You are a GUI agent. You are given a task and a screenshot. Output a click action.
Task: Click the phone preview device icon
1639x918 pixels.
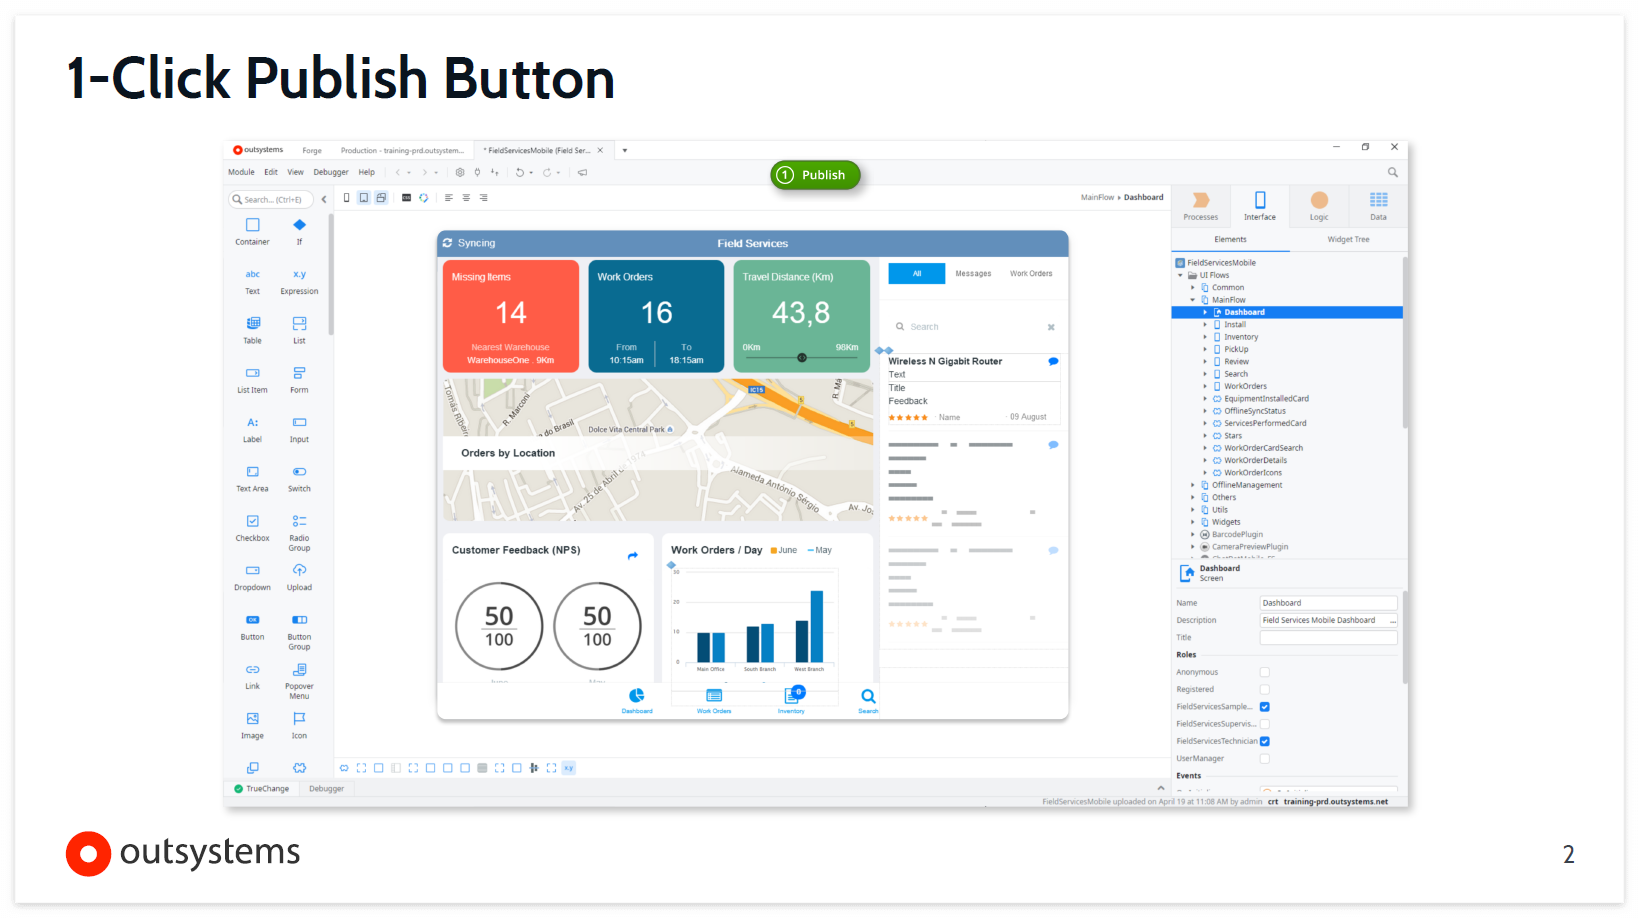tap(346, 198)
